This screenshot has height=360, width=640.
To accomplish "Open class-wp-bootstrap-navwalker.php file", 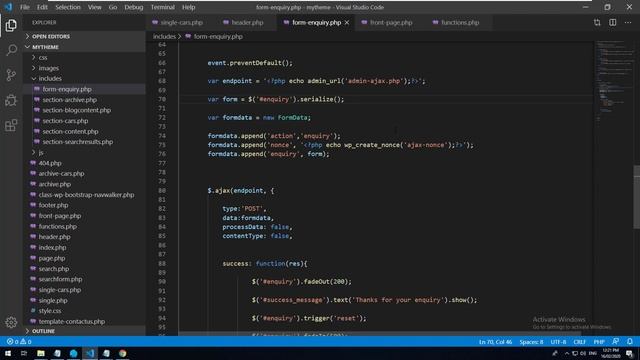I will [86, 195].
